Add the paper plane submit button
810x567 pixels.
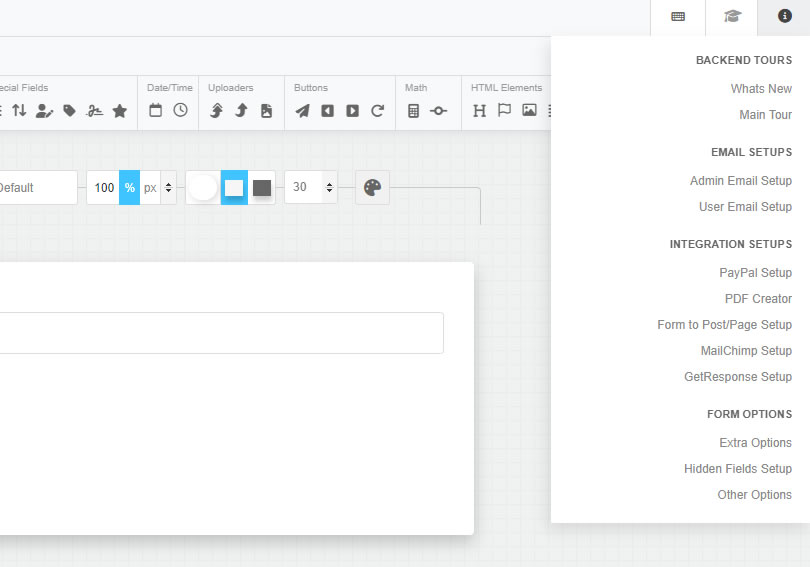coord(303,111)
